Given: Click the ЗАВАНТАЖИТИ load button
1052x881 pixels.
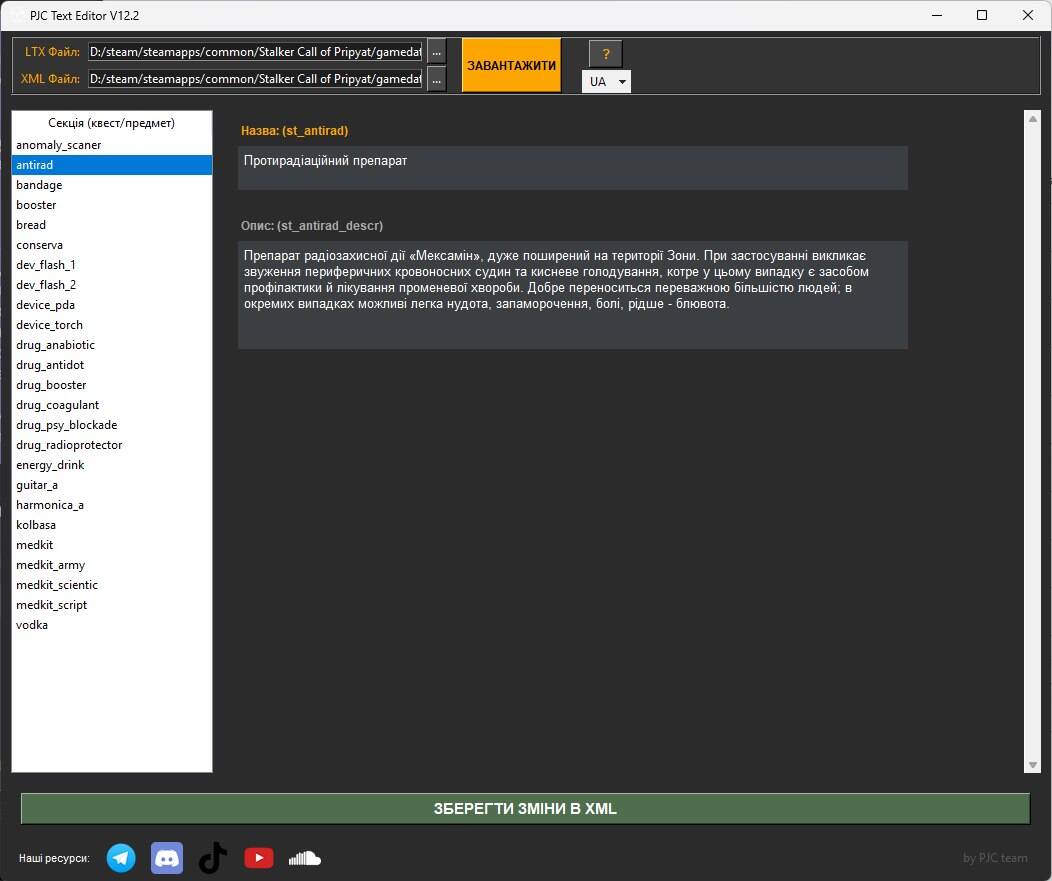Looking at the screenshot, I should [511, 66].
